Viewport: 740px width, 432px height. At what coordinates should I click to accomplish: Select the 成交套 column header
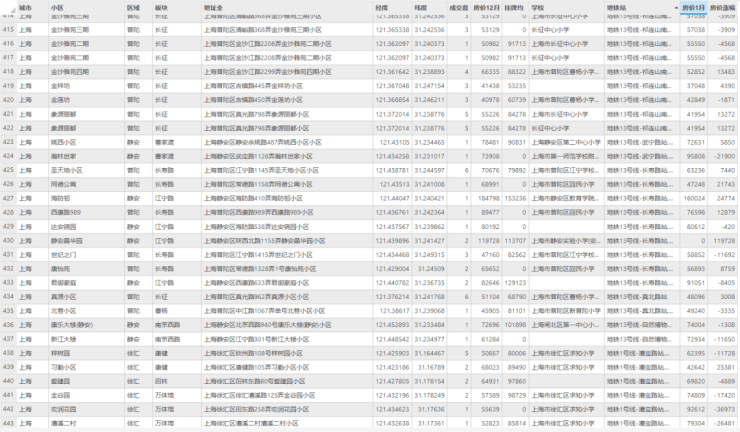tap(459, 8)
